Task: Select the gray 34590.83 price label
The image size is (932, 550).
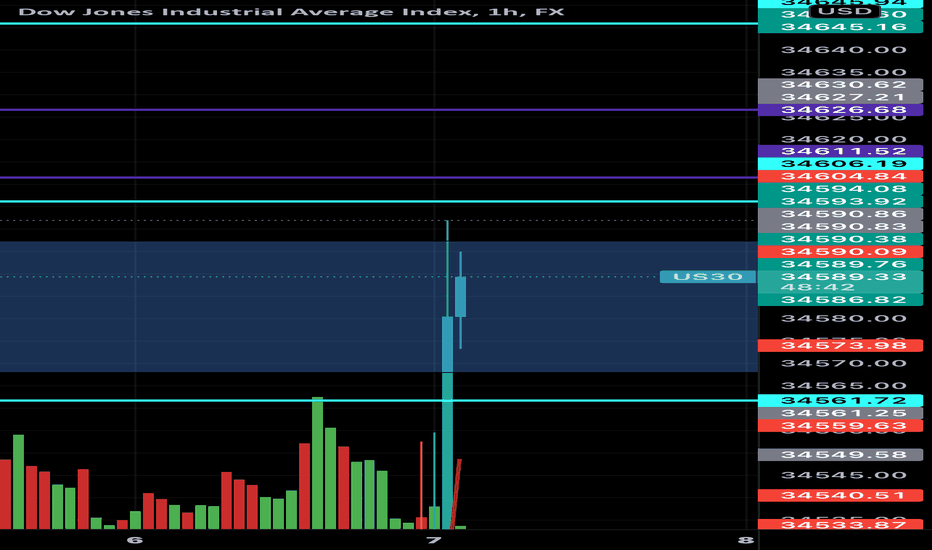Action: click(841, 227)
